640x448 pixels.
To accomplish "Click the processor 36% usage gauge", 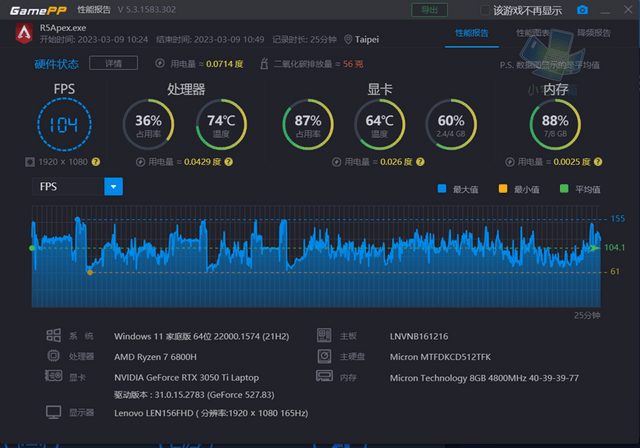I will click(x=149, y=124).
